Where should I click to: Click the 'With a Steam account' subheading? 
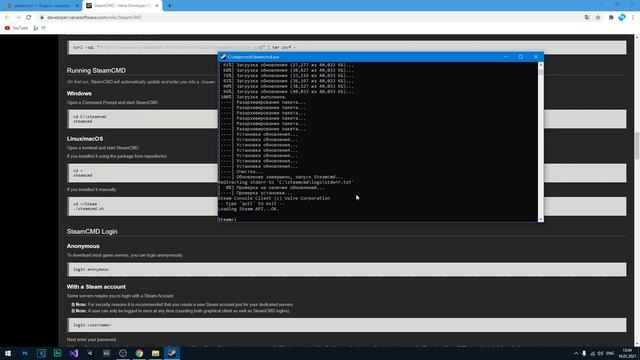(96, 287)
